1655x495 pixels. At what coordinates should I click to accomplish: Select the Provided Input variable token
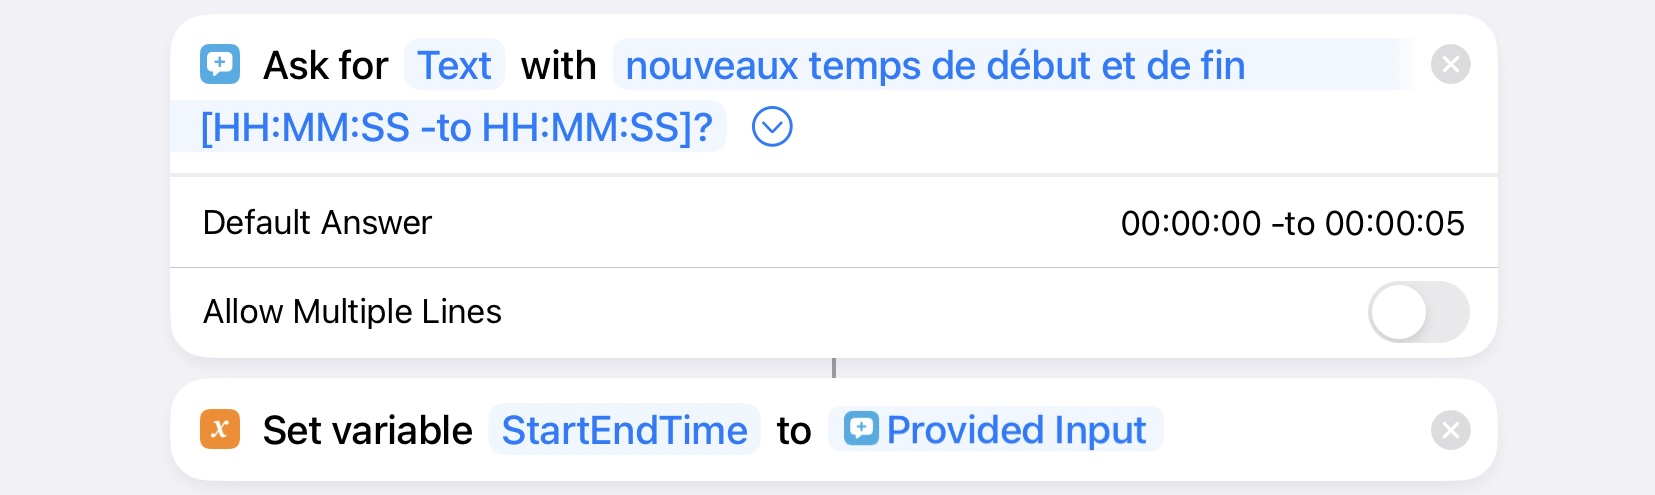(x=995, y=430)
